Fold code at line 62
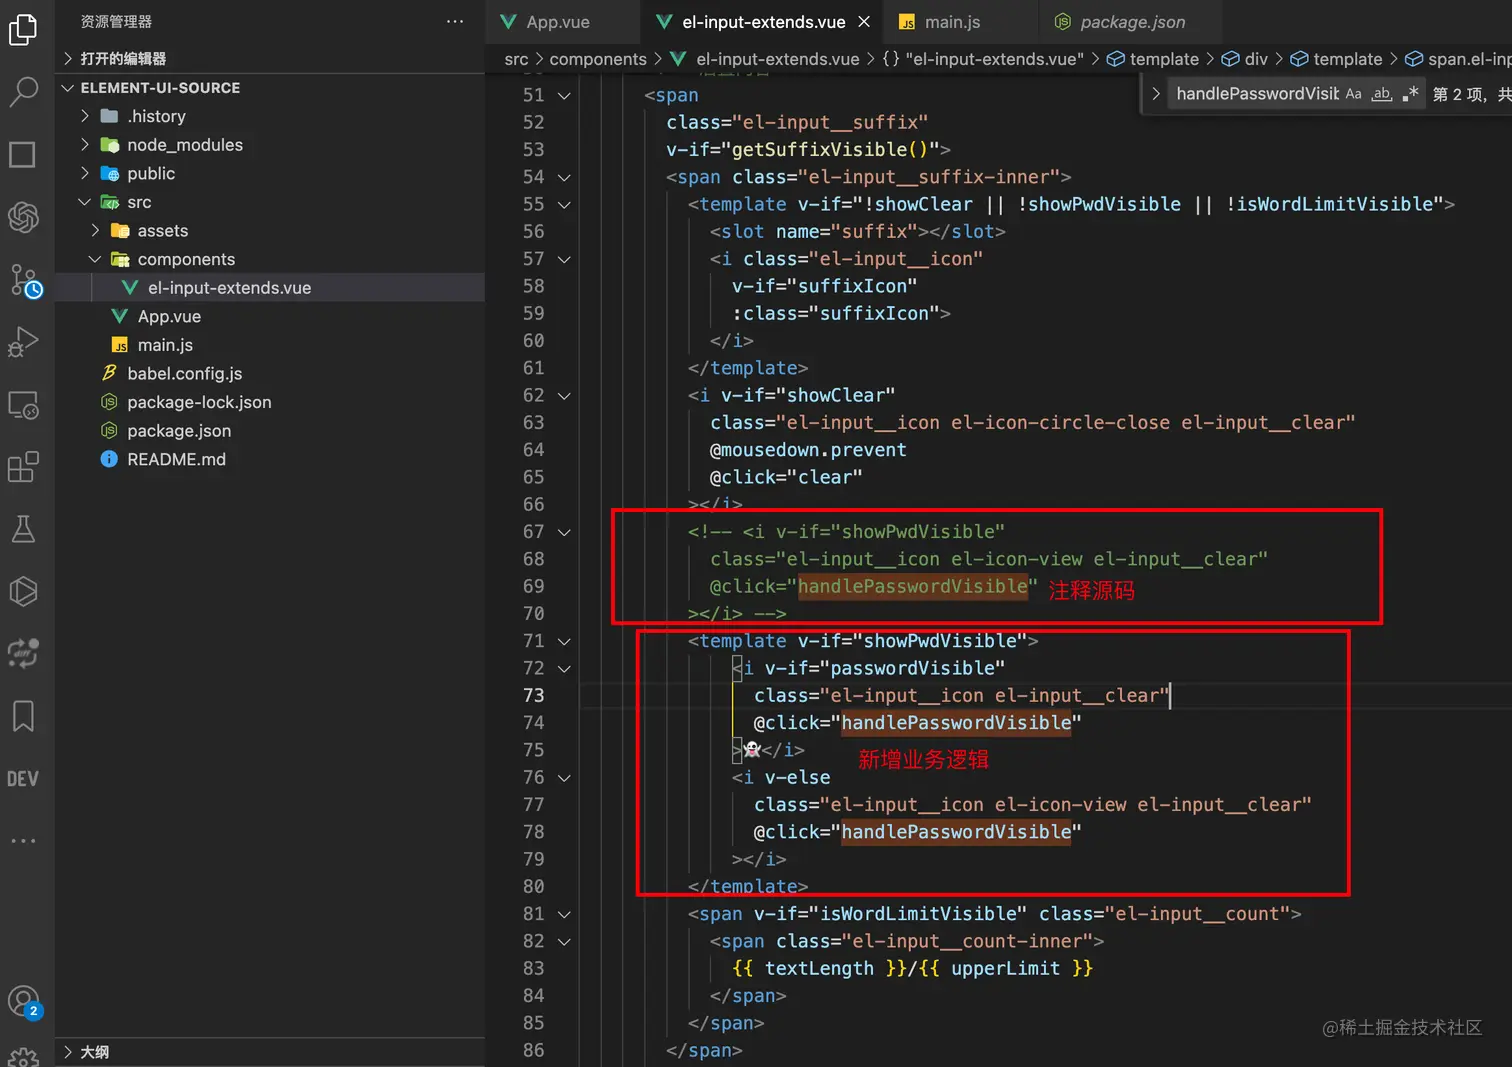 coord(564,396)
